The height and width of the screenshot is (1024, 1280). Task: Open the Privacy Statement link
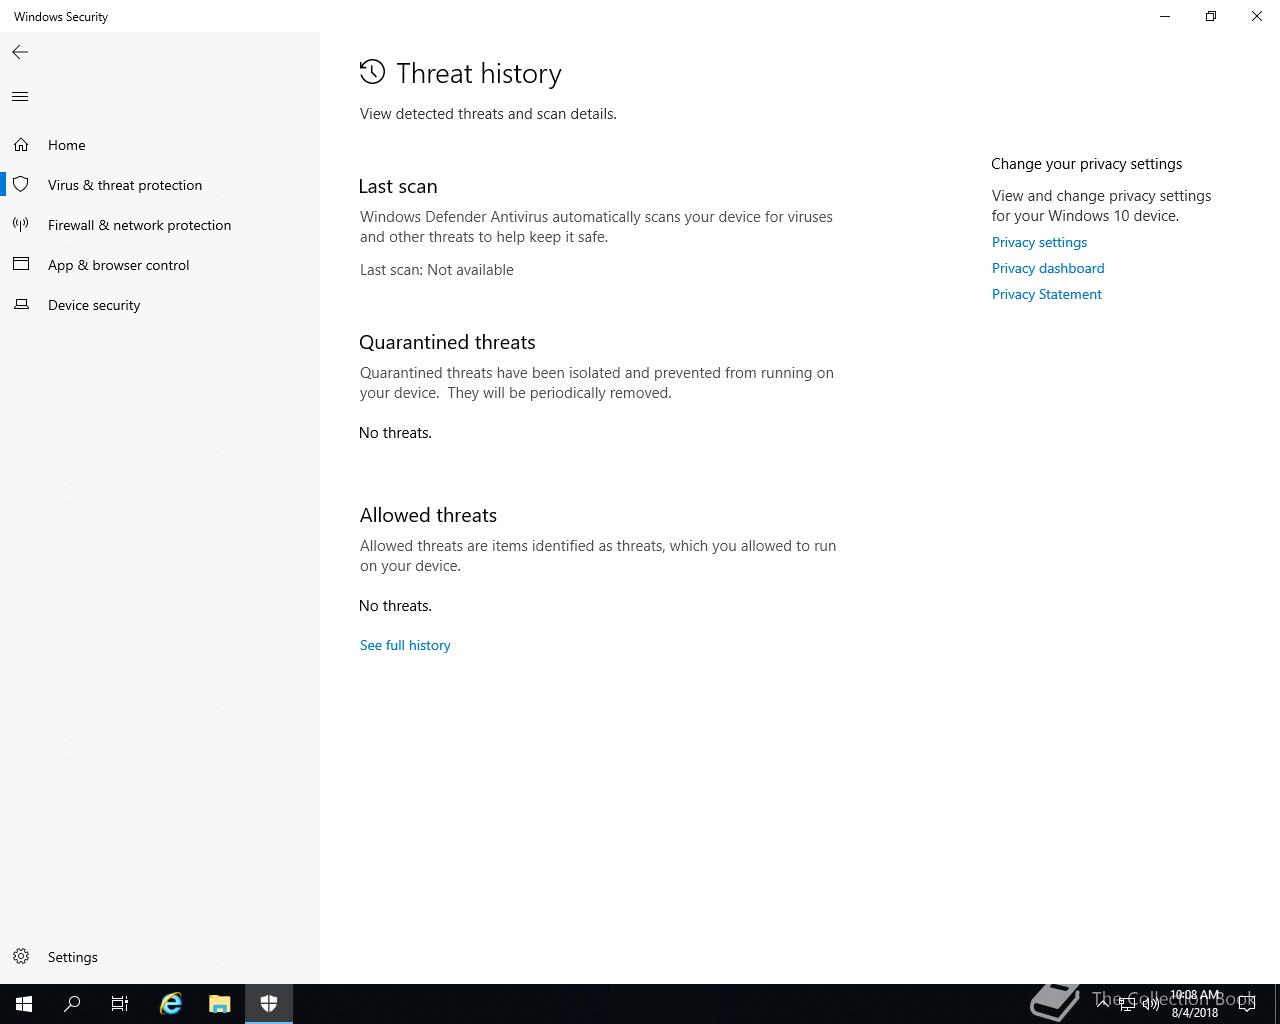[1047, 294]
